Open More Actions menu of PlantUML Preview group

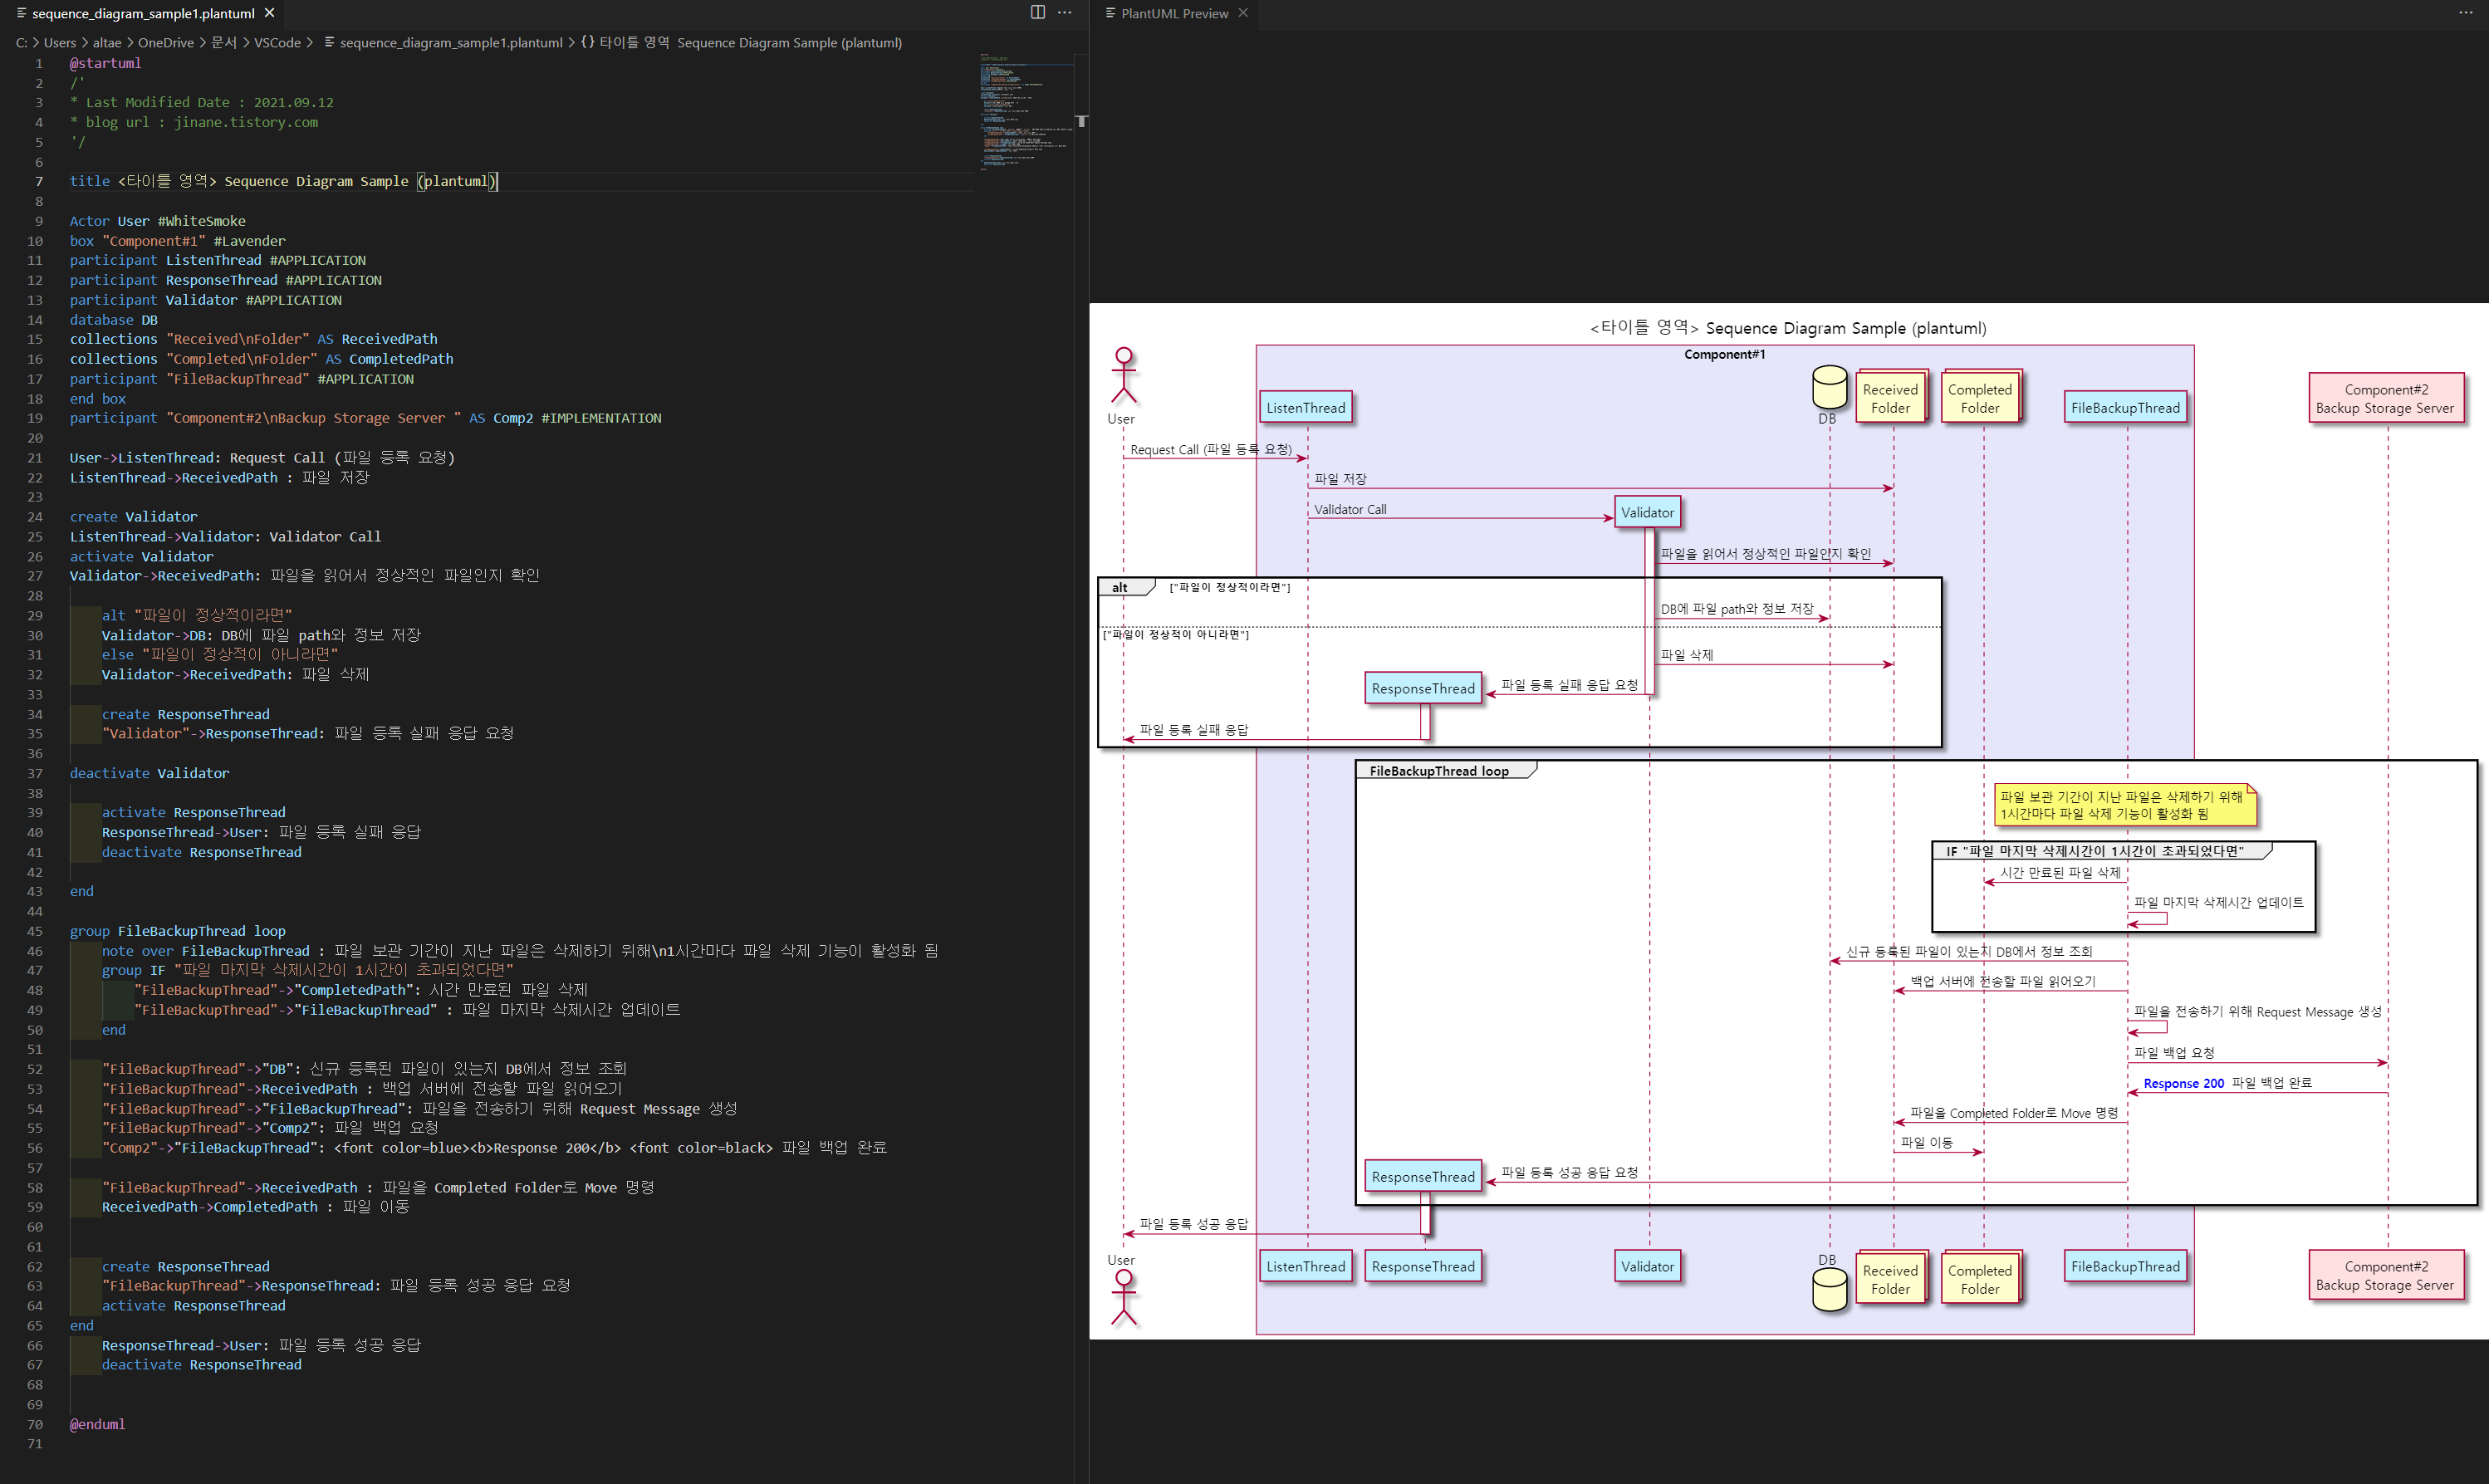(x=2465, y=13)
